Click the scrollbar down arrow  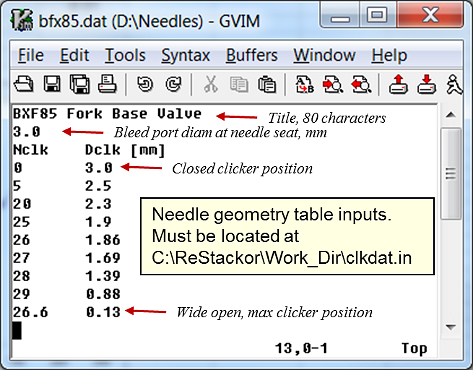[x=451, y=327]
